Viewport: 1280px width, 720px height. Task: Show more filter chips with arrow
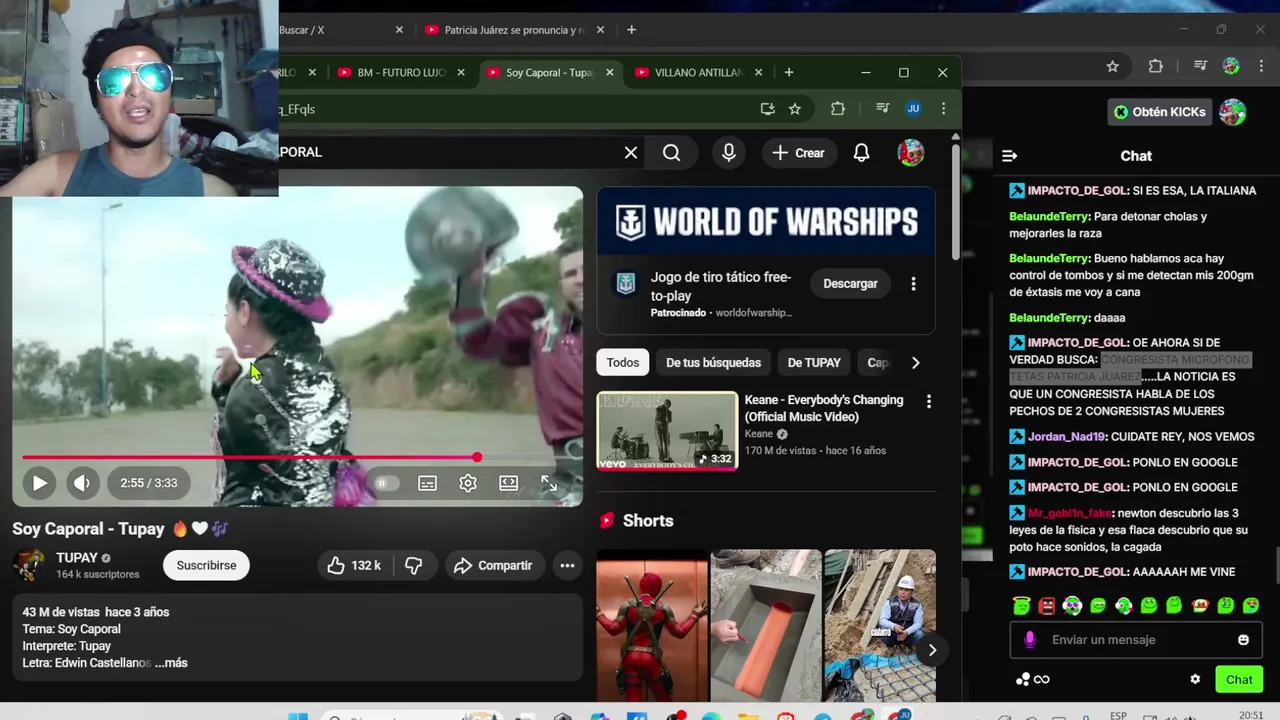(x=915, y=363)
